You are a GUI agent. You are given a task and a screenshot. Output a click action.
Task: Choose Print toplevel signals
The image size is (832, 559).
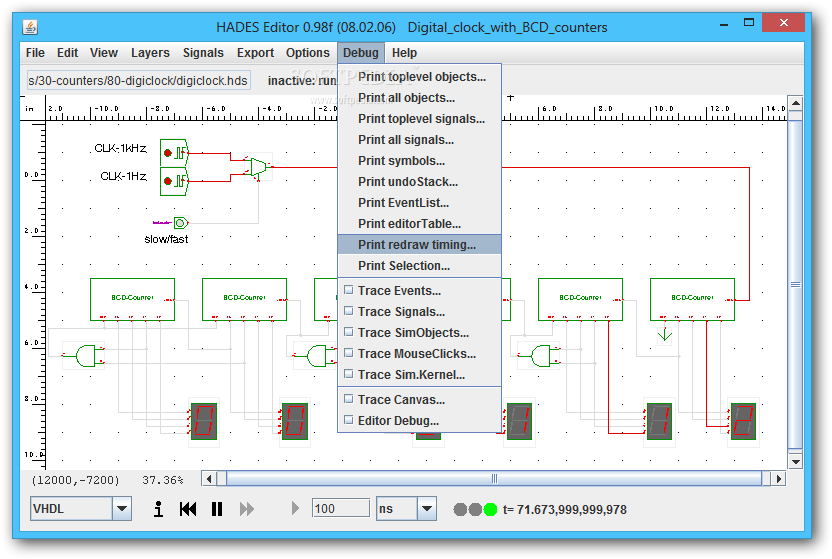point(420,119)
